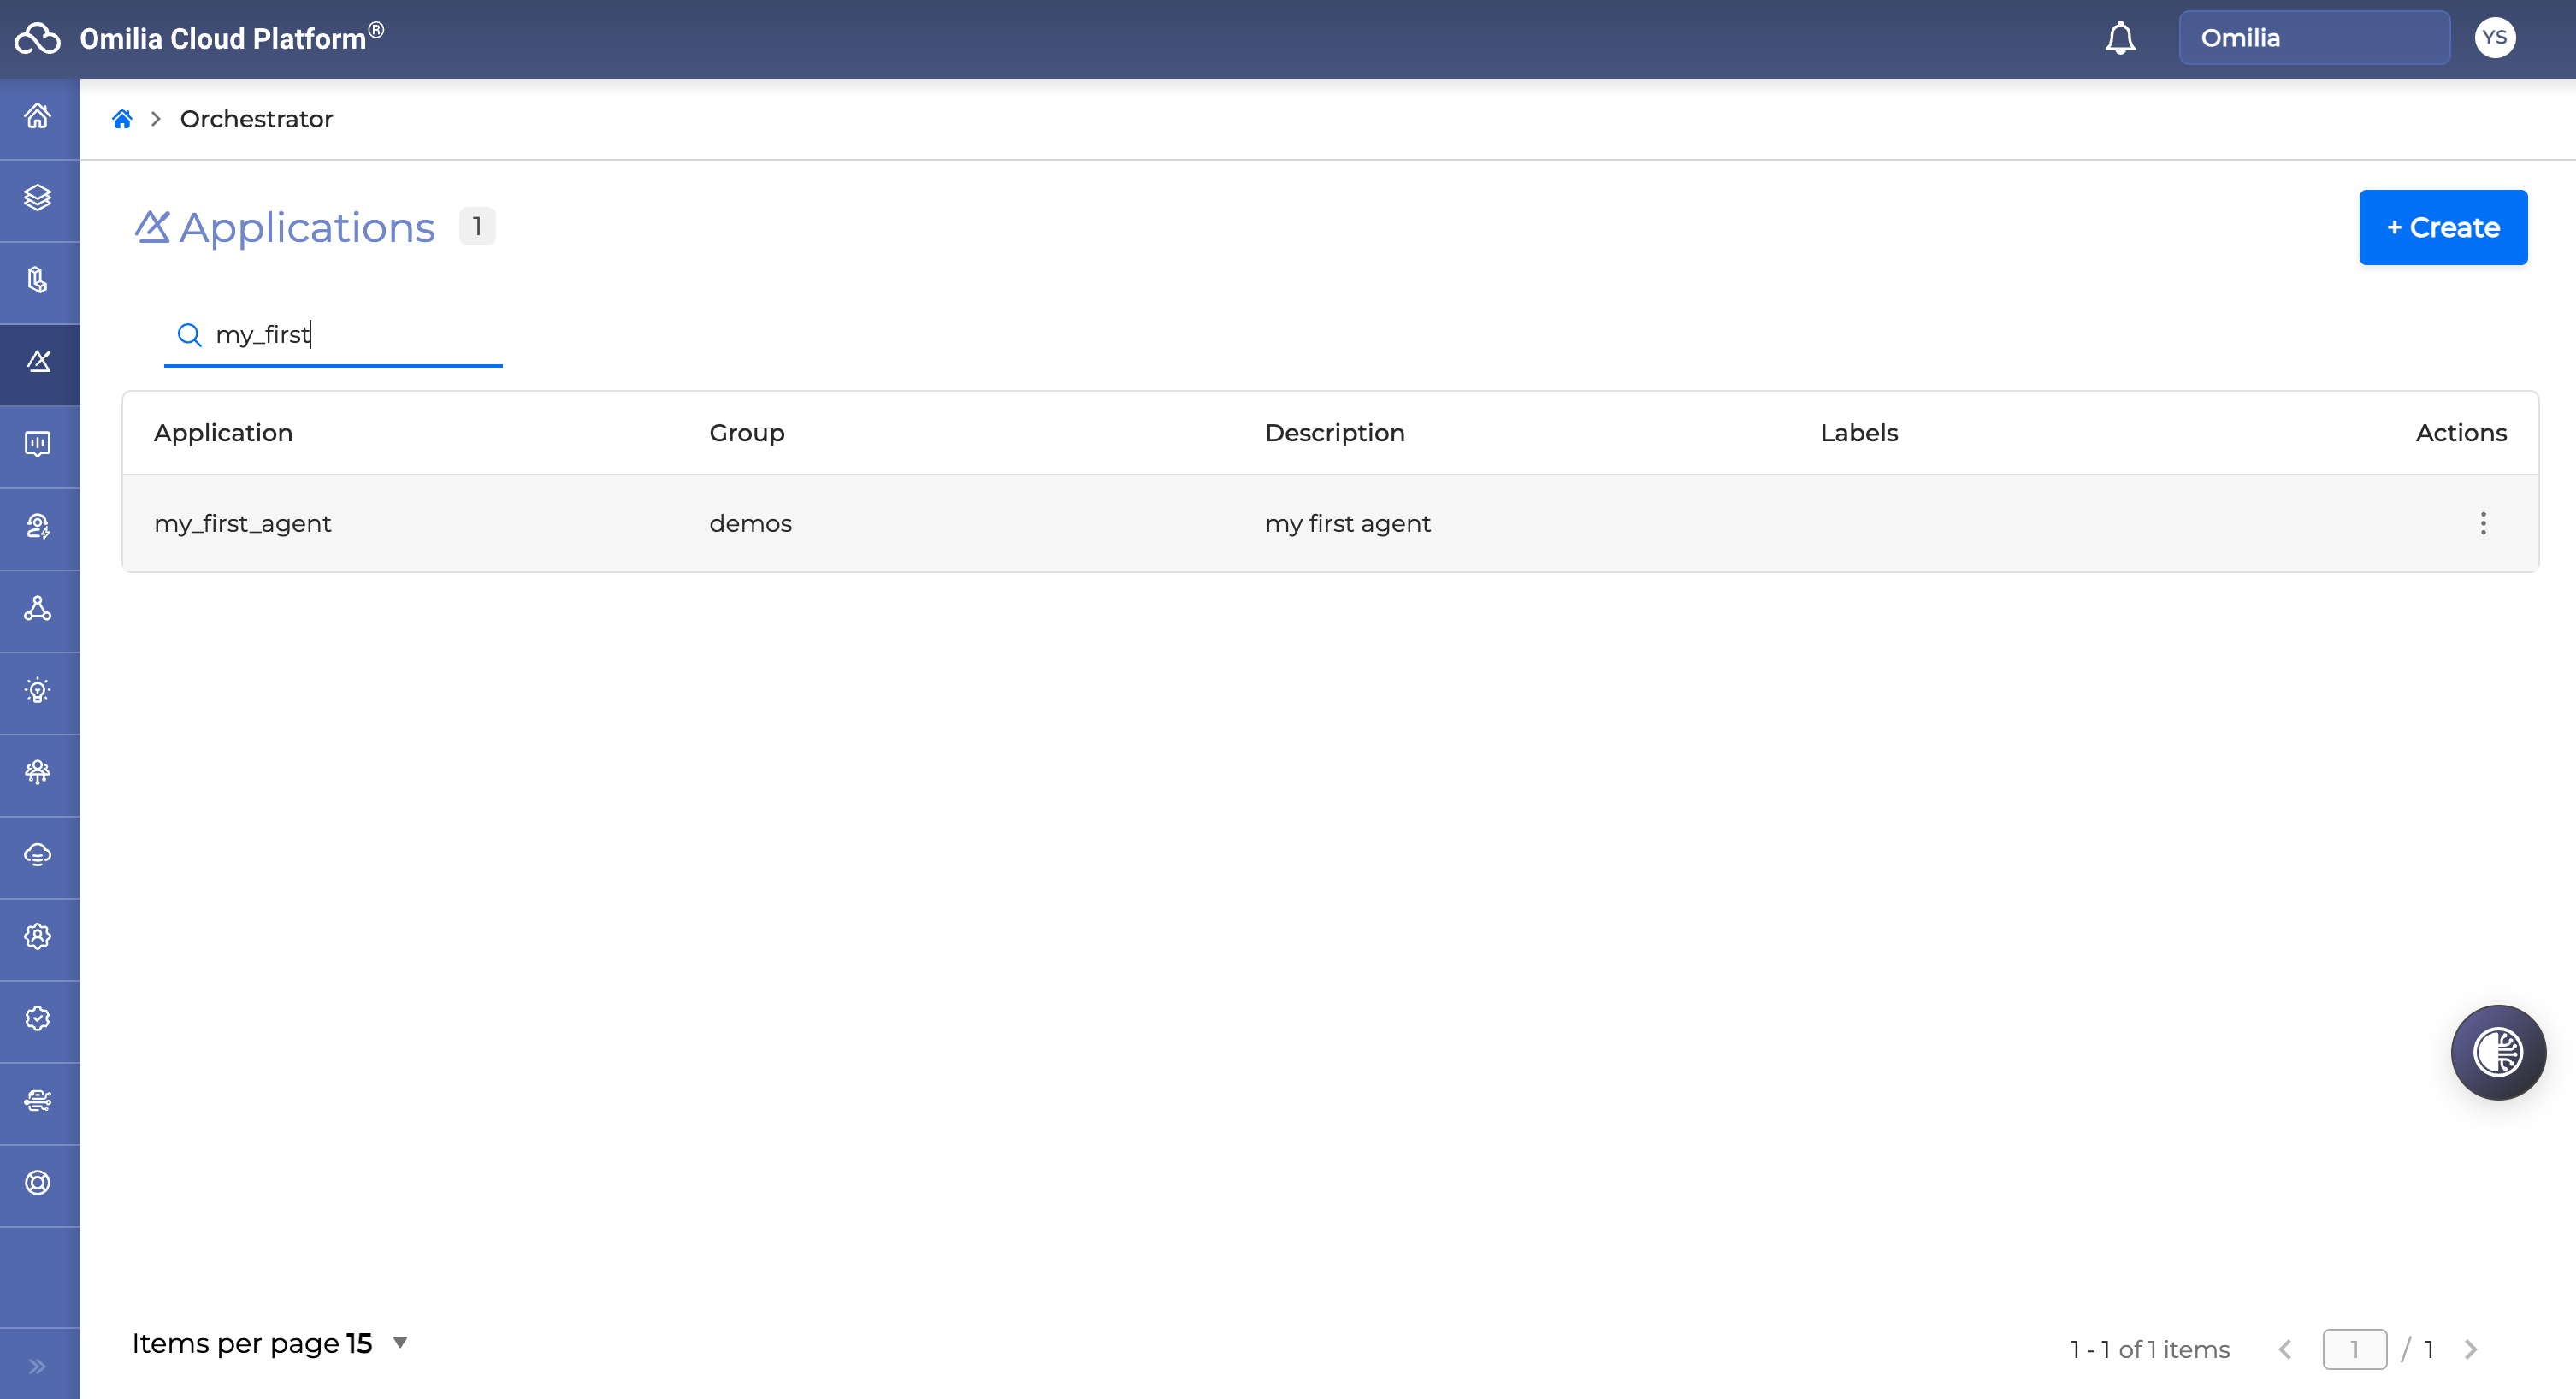Click the notification bell icon
This screenshot has height=1399, width=2576.
click(x=2119, y=38)
